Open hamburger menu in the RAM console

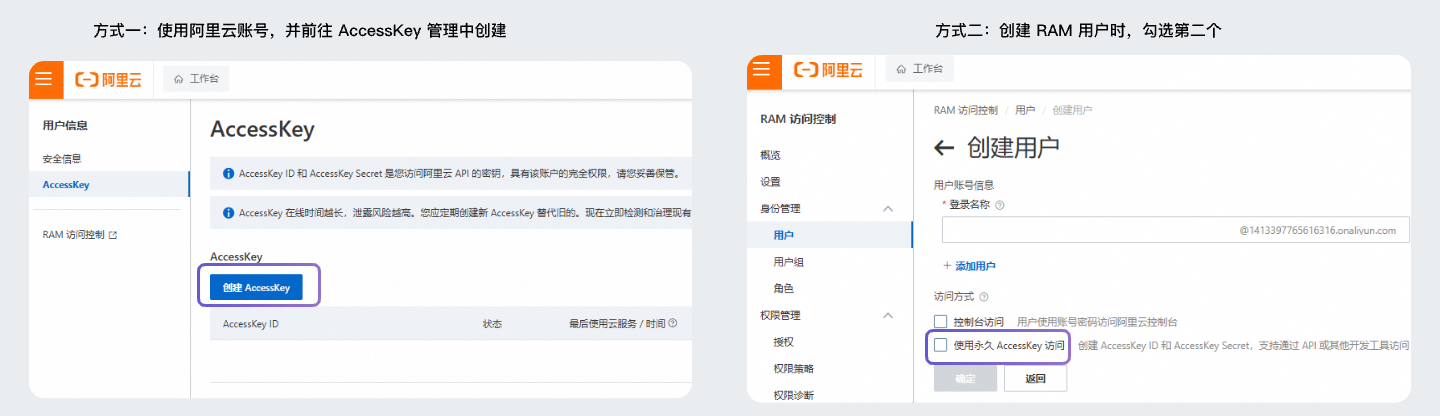[x=761, y=69]
